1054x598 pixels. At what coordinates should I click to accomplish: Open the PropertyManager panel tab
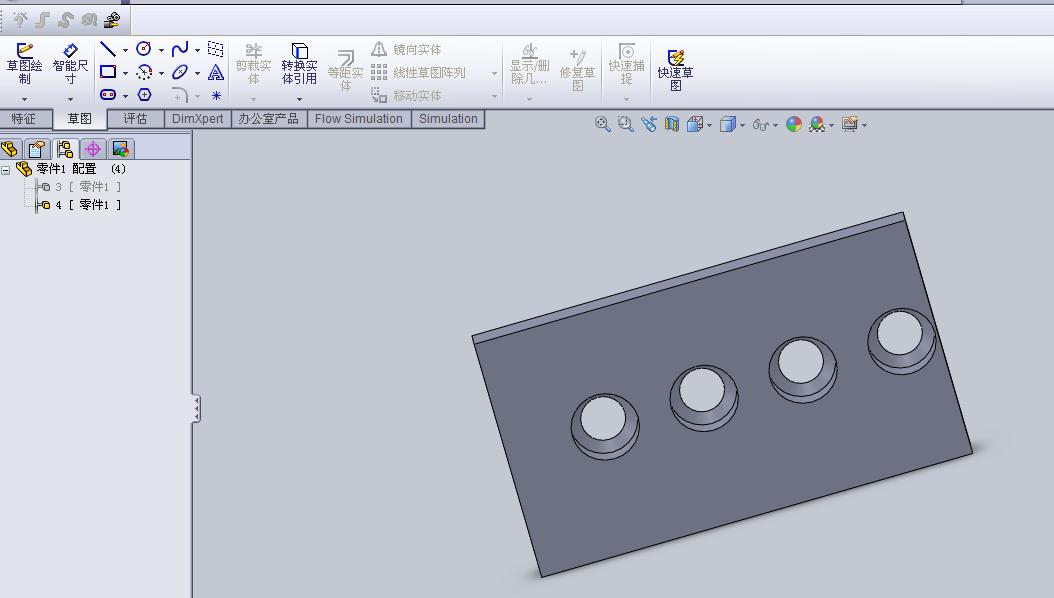[36, 148]
